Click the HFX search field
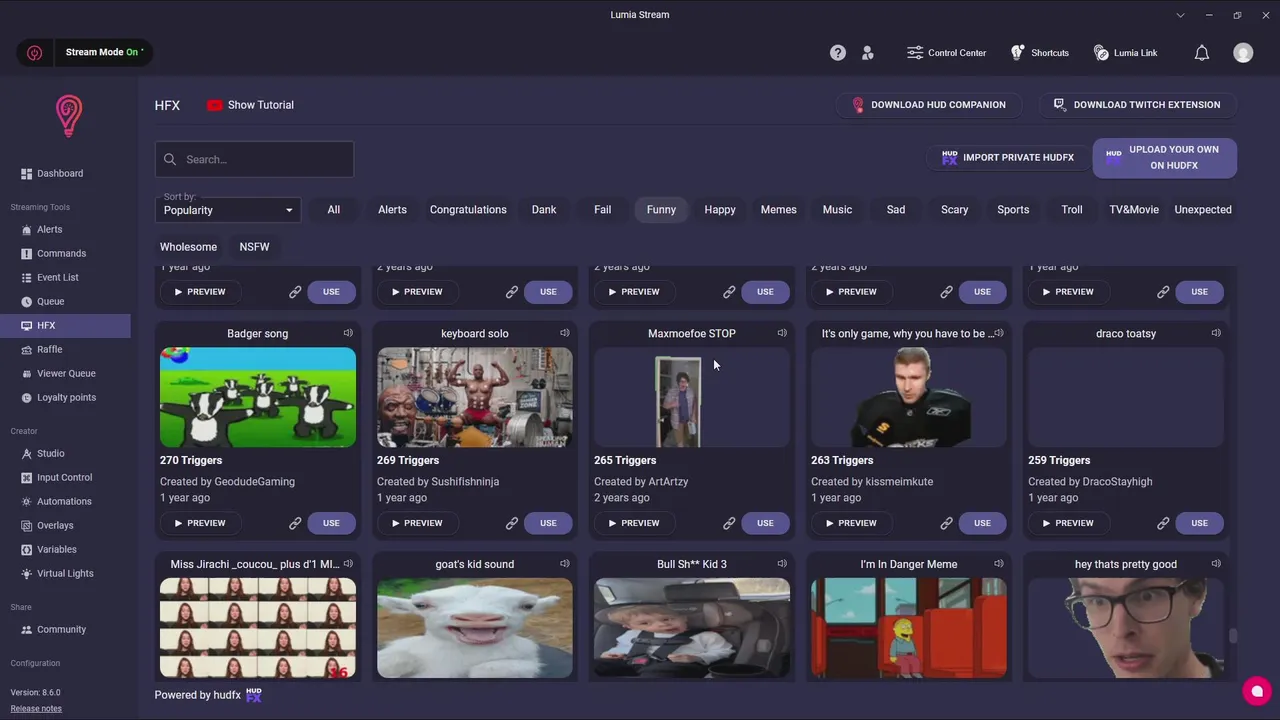Image resolution: width=1280 pixels, height=720 pixels. pyautogui.click(x=254, y=159)
